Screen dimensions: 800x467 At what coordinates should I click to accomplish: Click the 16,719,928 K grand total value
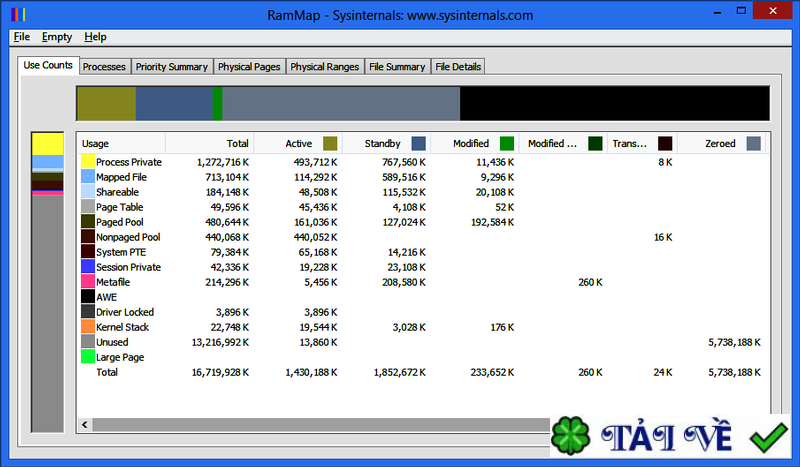(220, 373)
